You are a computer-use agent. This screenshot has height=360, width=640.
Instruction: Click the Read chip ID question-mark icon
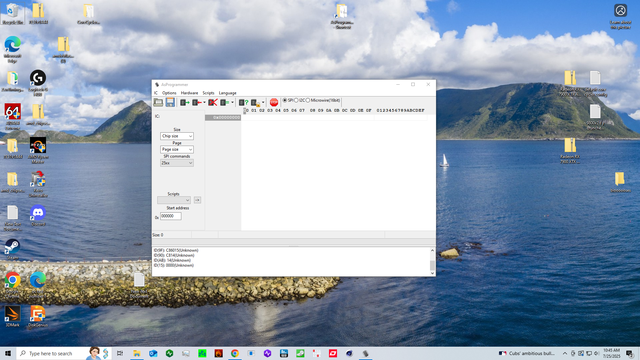243,102
